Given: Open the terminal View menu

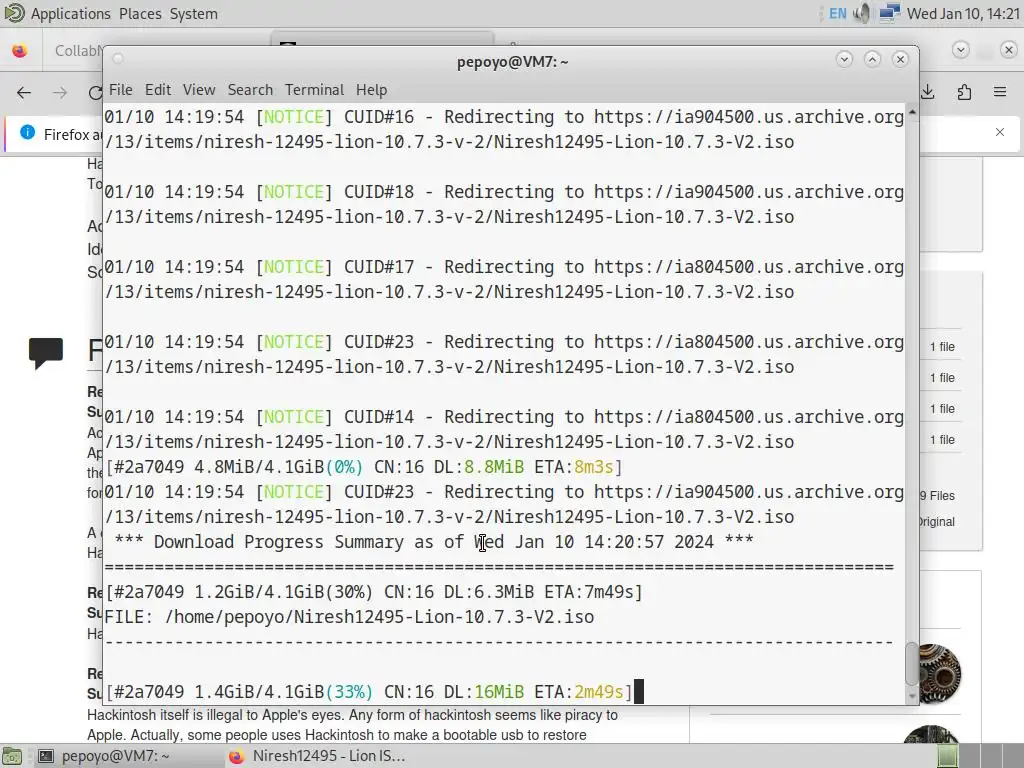Looking at the screenshot, I should pyautogui.click(x=199, y=89).
